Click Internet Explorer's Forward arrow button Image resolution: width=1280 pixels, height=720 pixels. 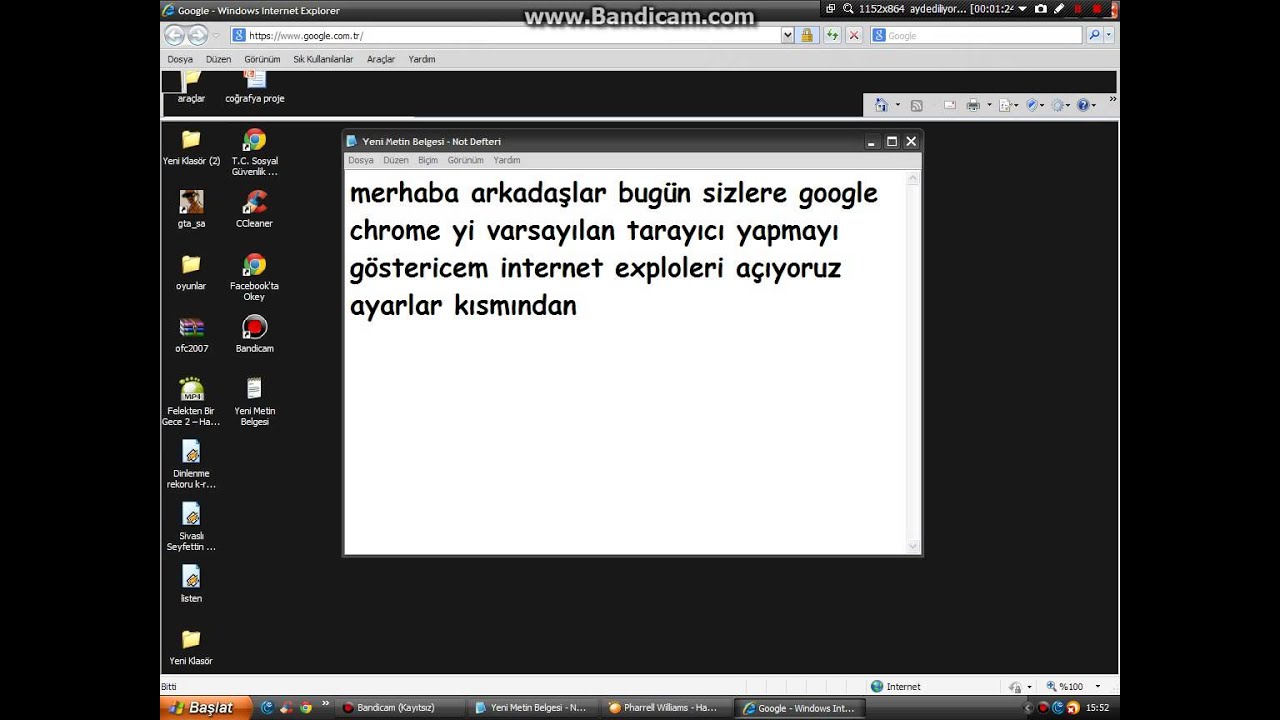198,35
